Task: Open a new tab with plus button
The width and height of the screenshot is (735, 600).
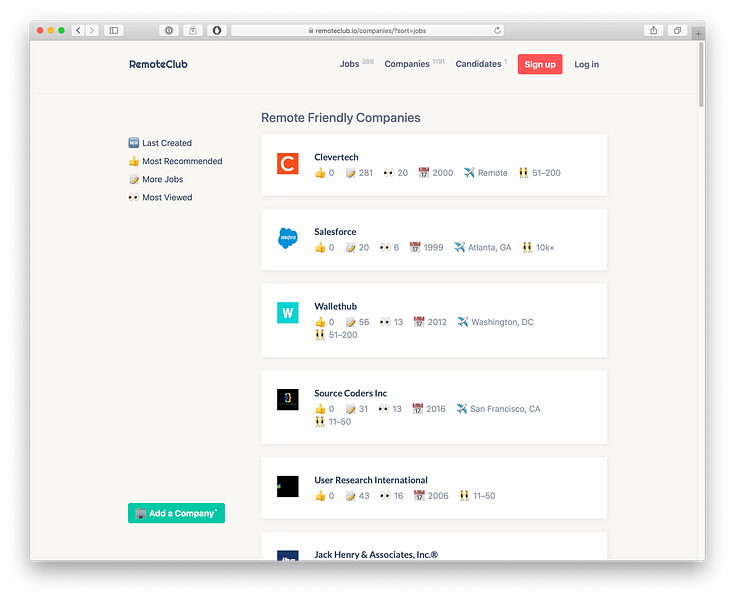Action: 698,34
